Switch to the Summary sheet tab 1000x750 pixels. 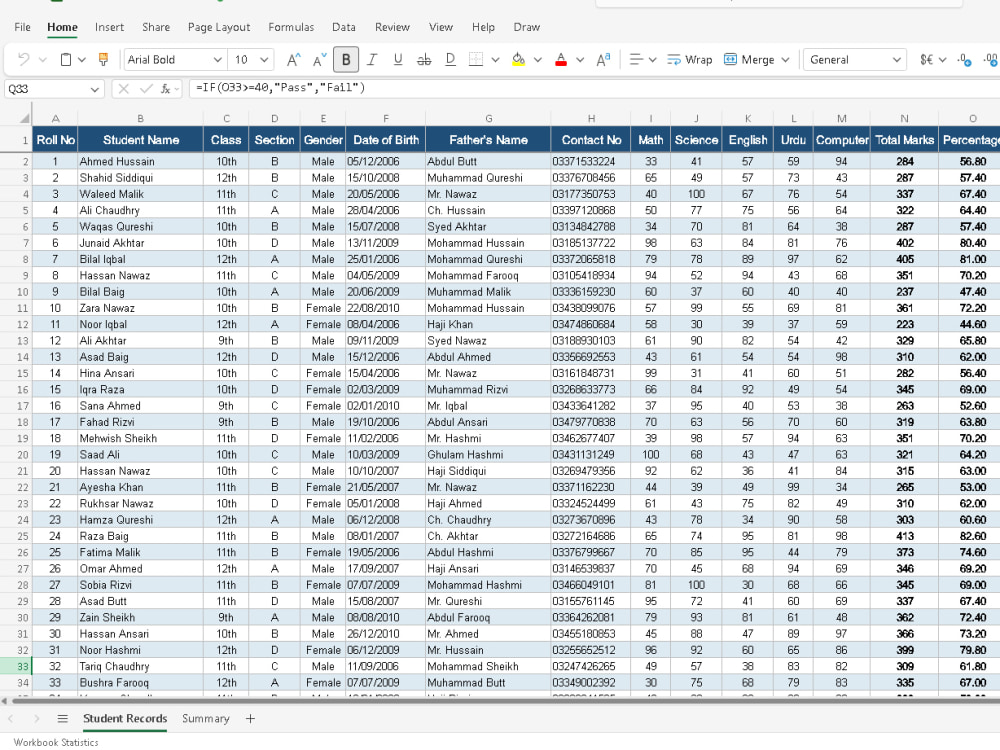pyautogui.click(x=205, y=718)
